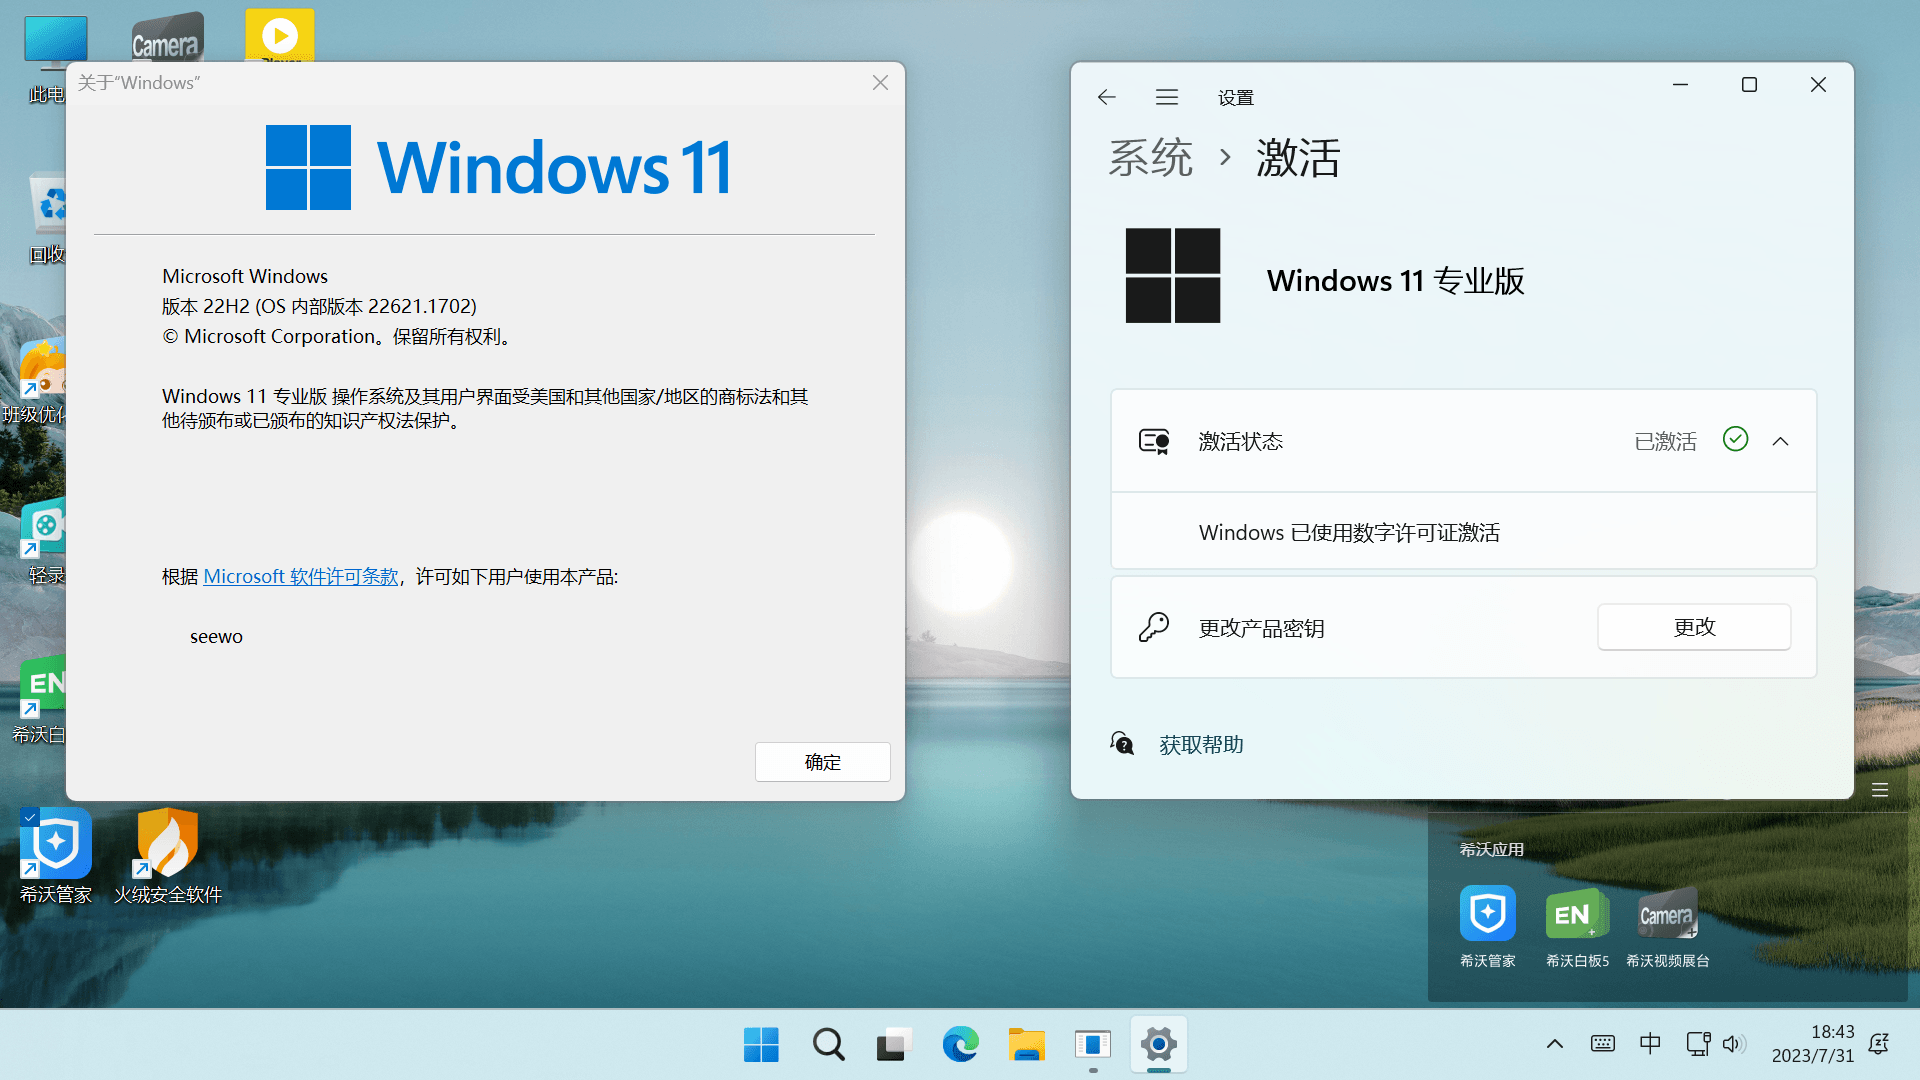Select 希沃管家 desktop shortcut
The height and width of the screenshot is (1080, 1920).
tap(56, 856)
